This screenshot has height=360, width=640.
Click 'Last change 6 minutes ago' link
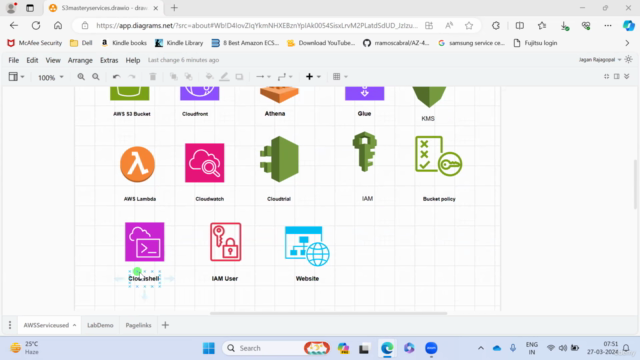pos(183,60)
